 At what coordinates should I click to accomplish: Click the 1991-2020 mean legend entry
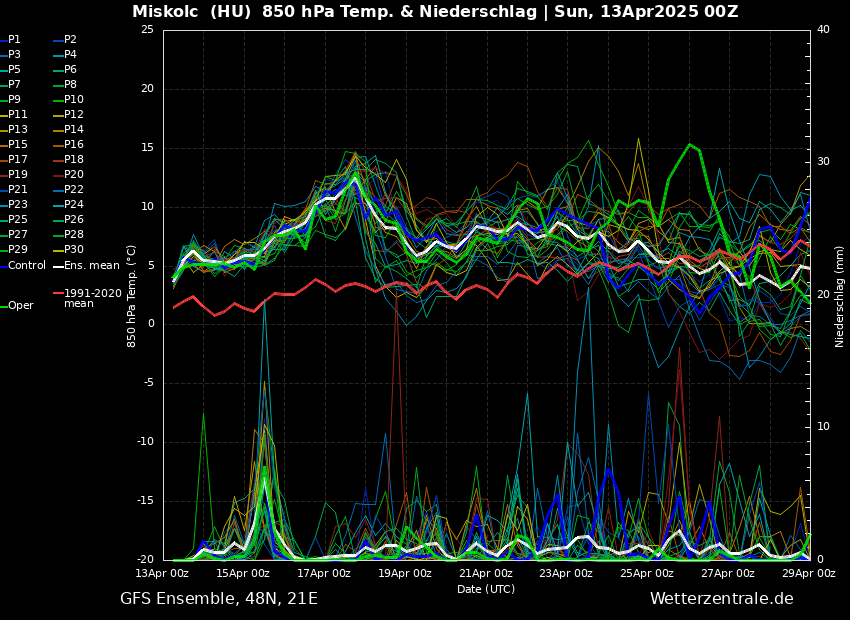point(92,299)
